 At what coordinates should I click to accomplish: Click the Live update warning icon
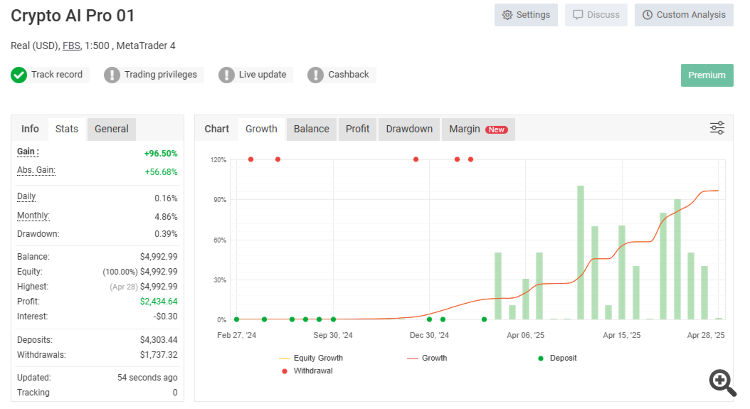click(226, 75)
